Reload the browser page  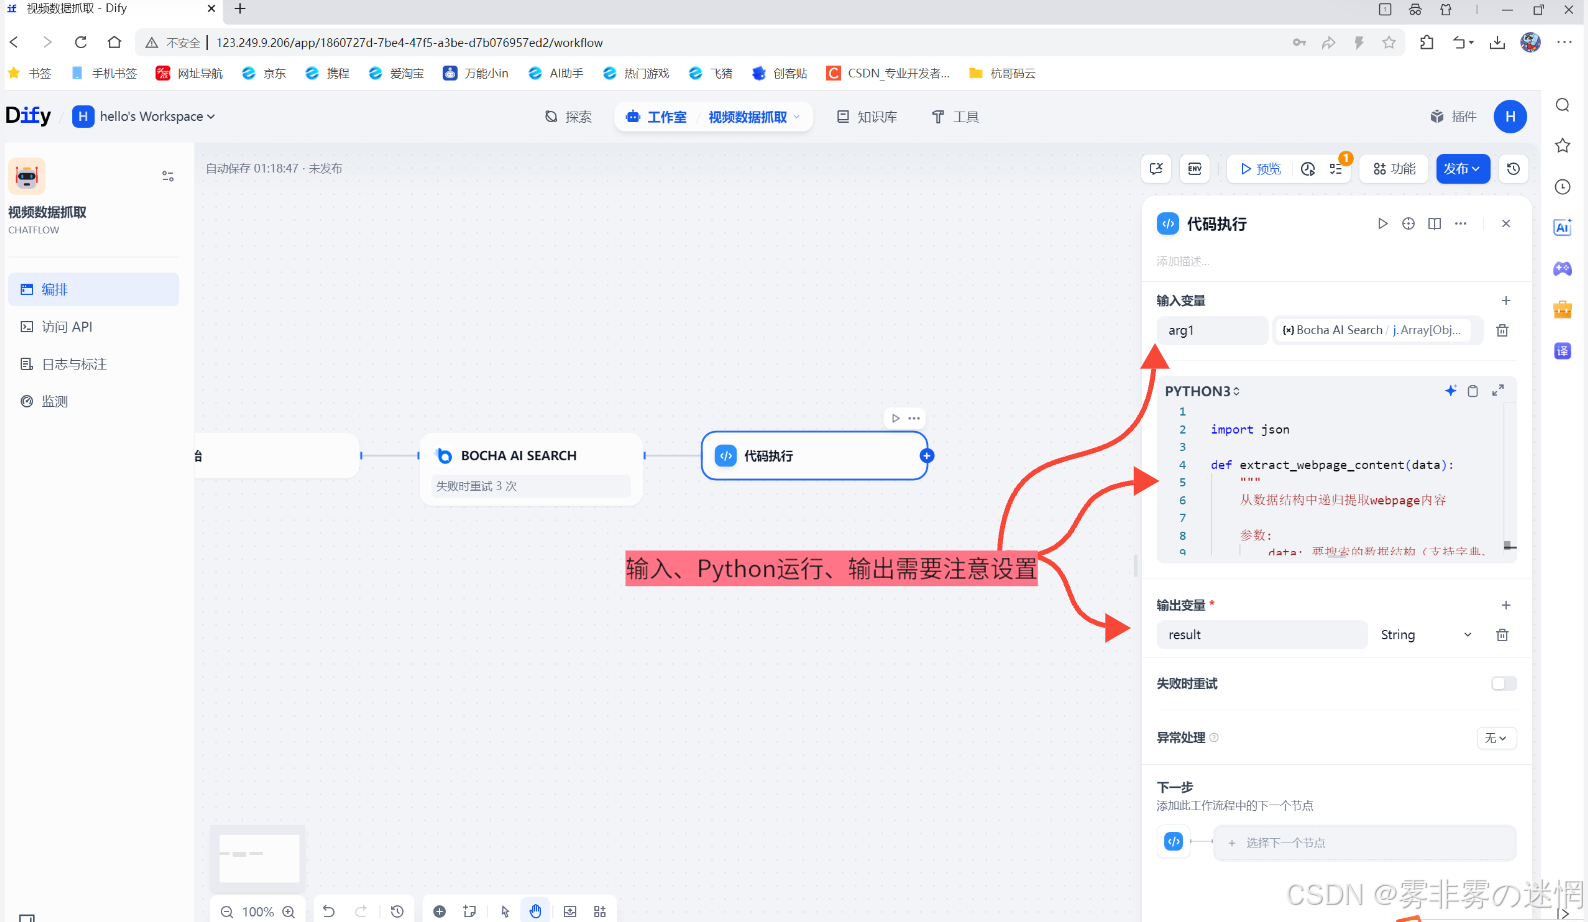coord(81,42)
